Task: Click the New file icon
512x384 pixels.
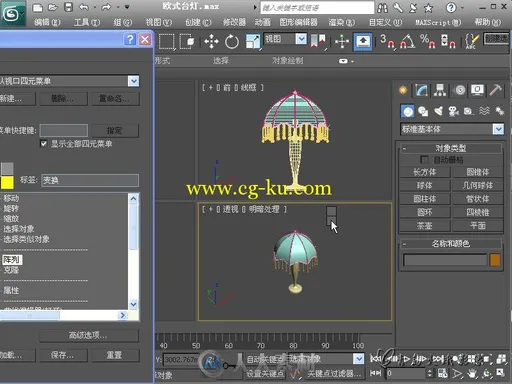Action: point(38,7)
